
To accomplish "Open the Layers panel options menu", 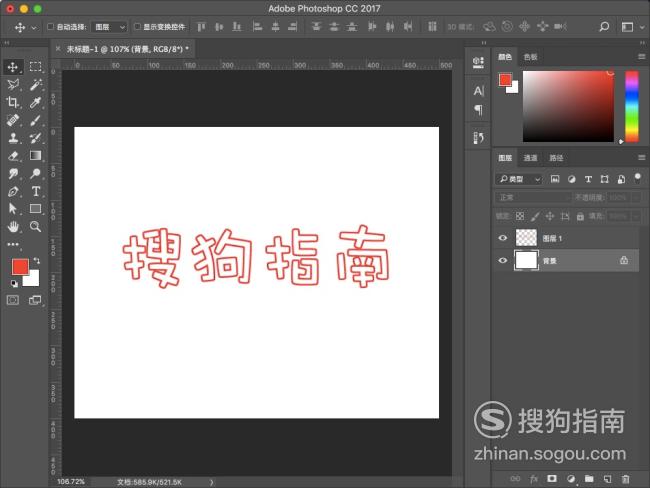I will point(642,158).
